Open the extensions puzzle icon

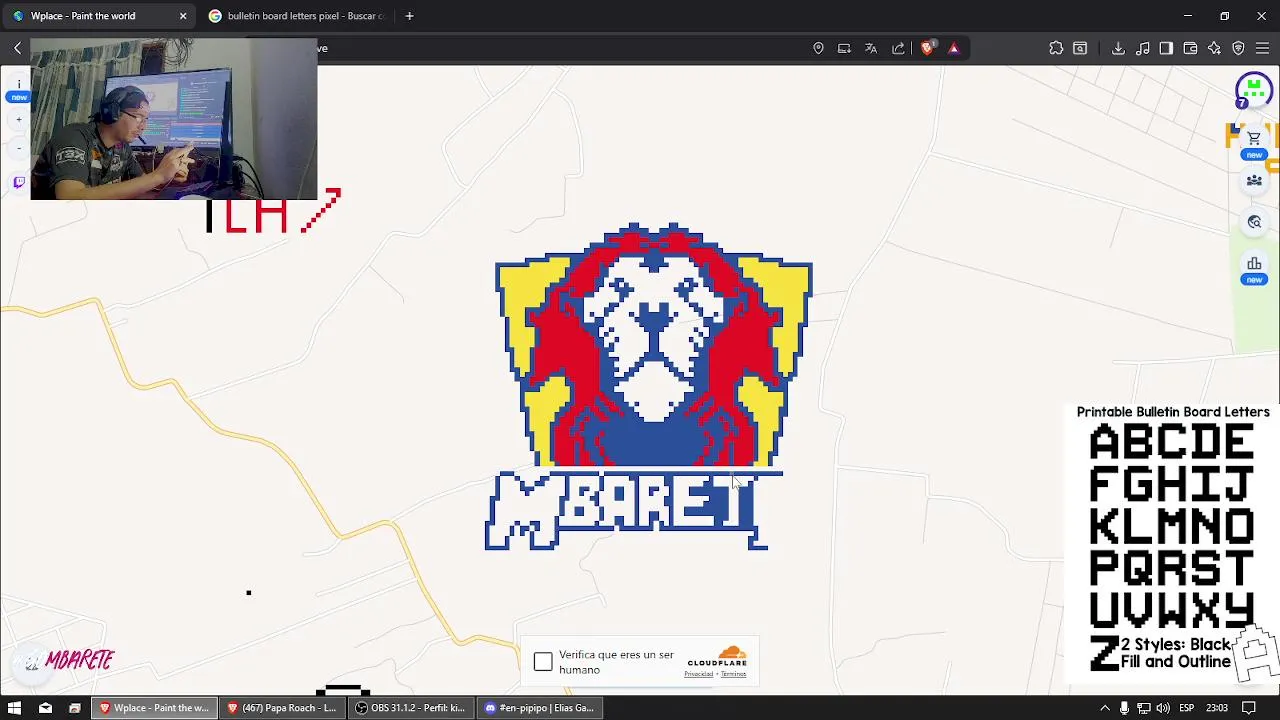[x=1056, y=48]
